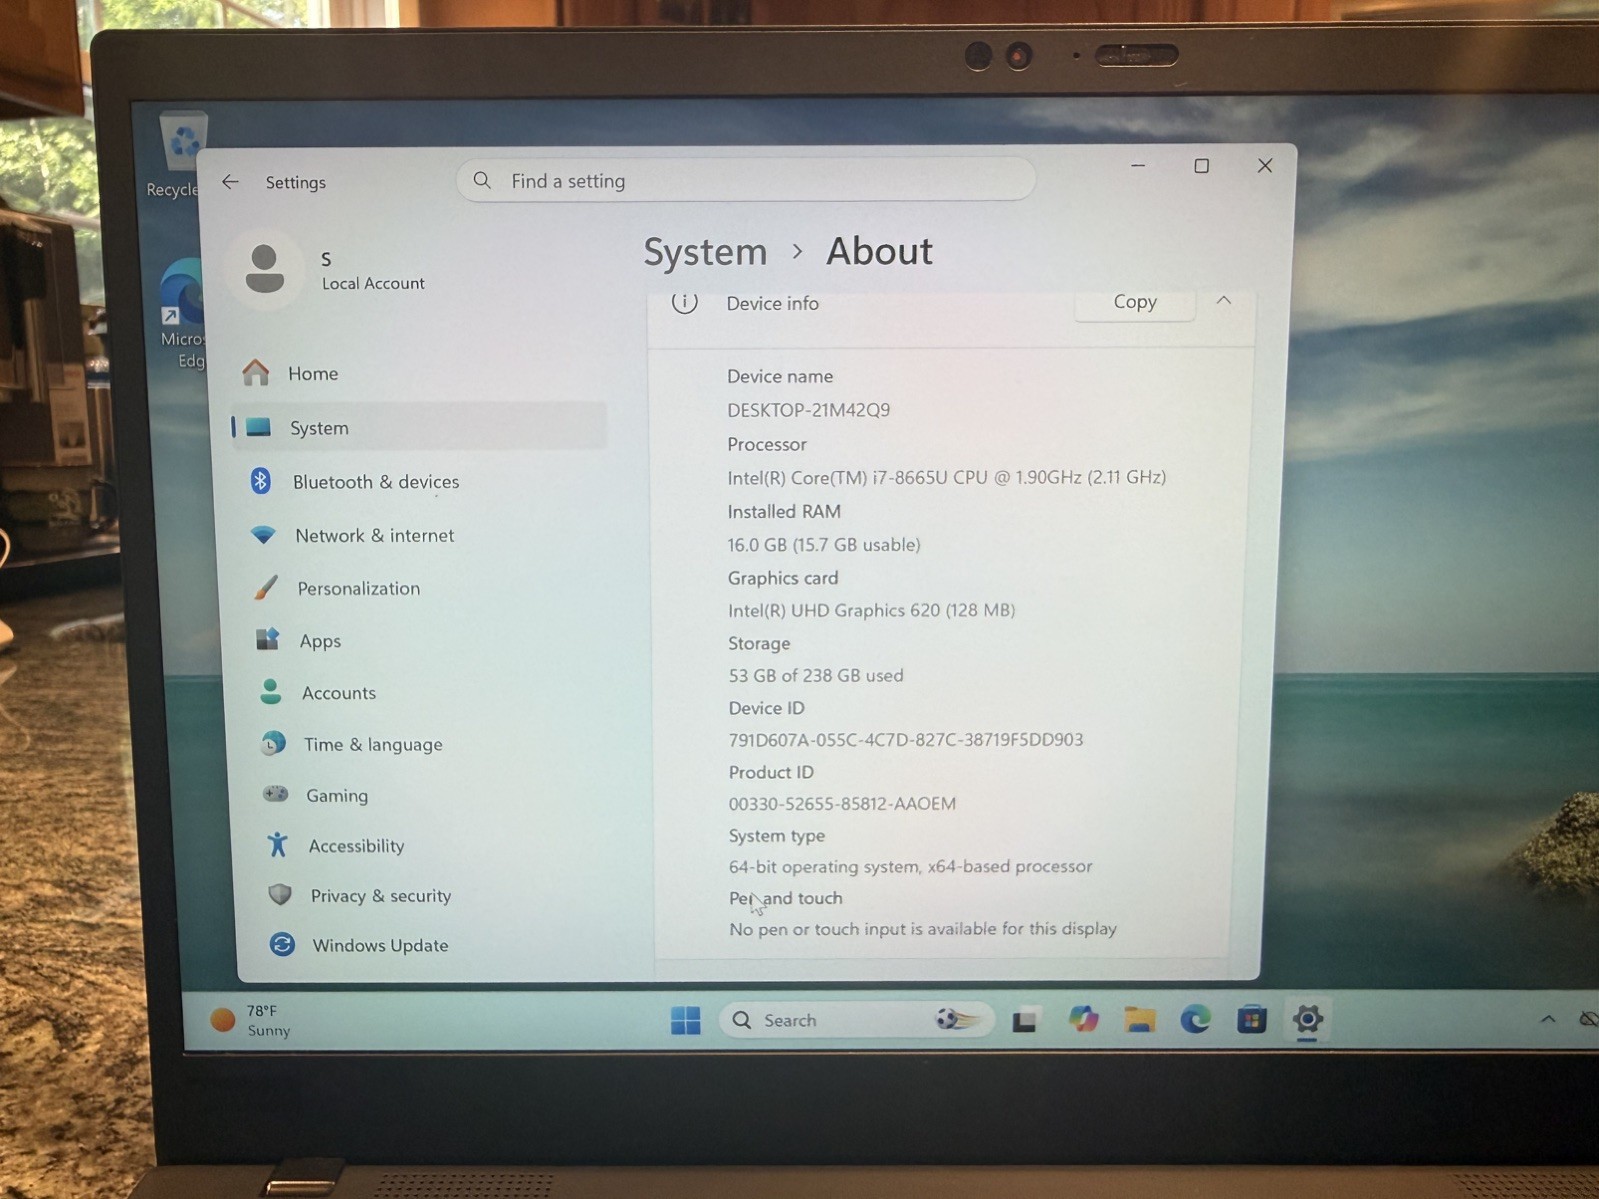The width and height of the screenshot is (1599, 1199).
Task: Minimize the Settings window
Action: (1138, 165)
